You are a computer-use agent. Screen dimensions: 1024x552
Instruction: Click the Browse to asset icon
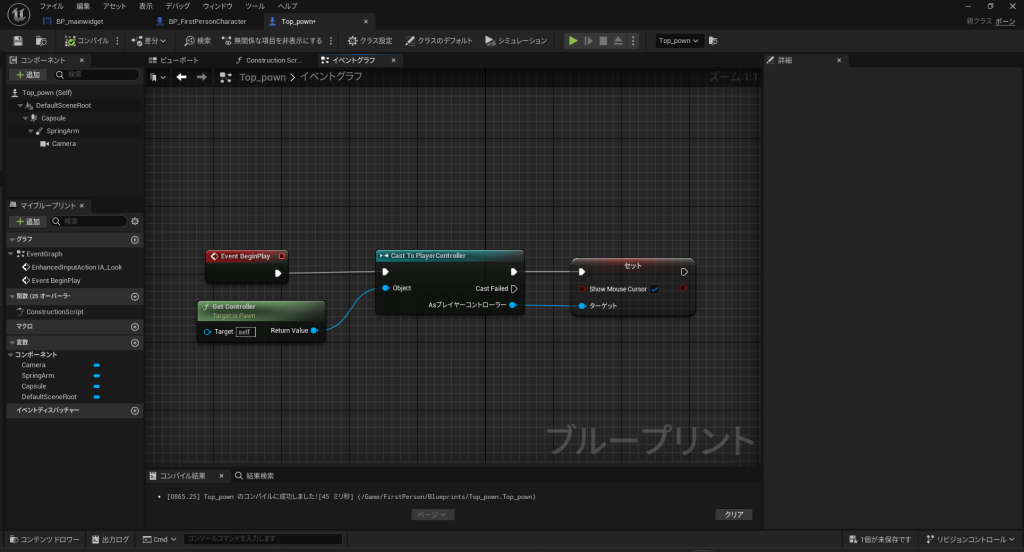point(41,41)
